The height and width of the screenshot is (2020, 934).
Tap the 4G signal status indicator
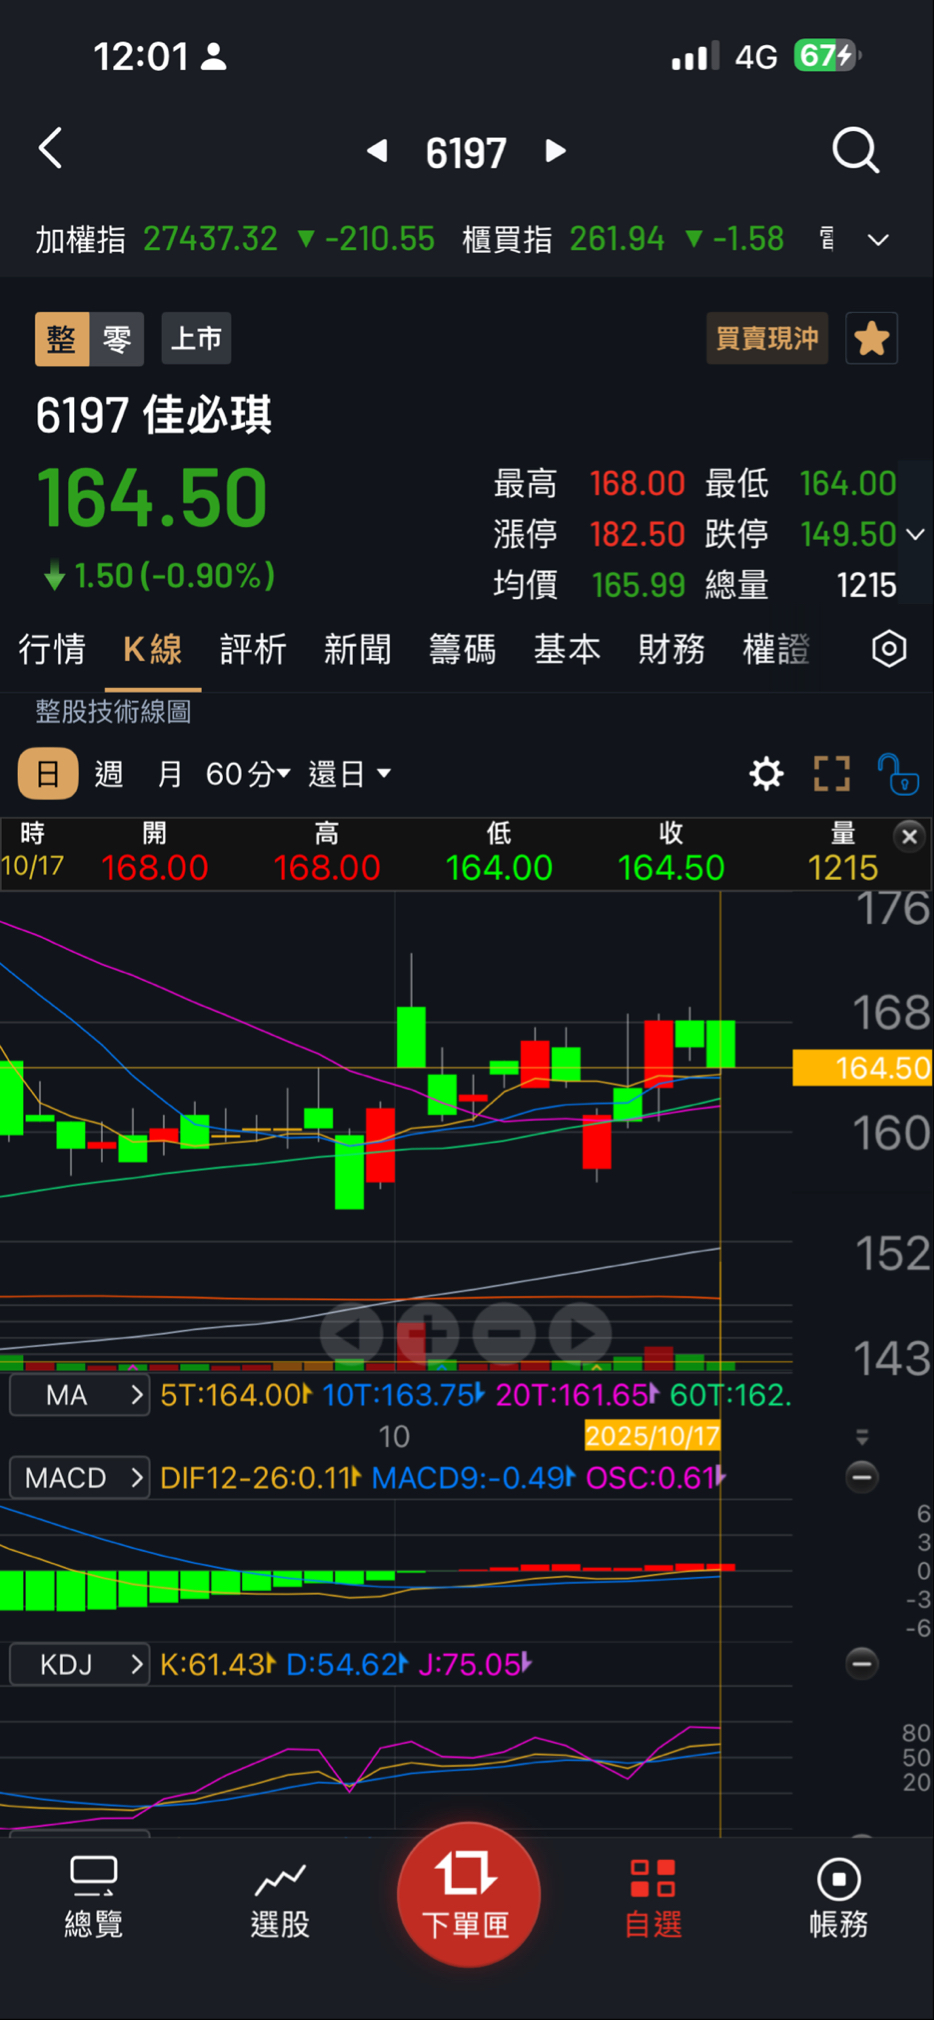(x=755, y=57)
